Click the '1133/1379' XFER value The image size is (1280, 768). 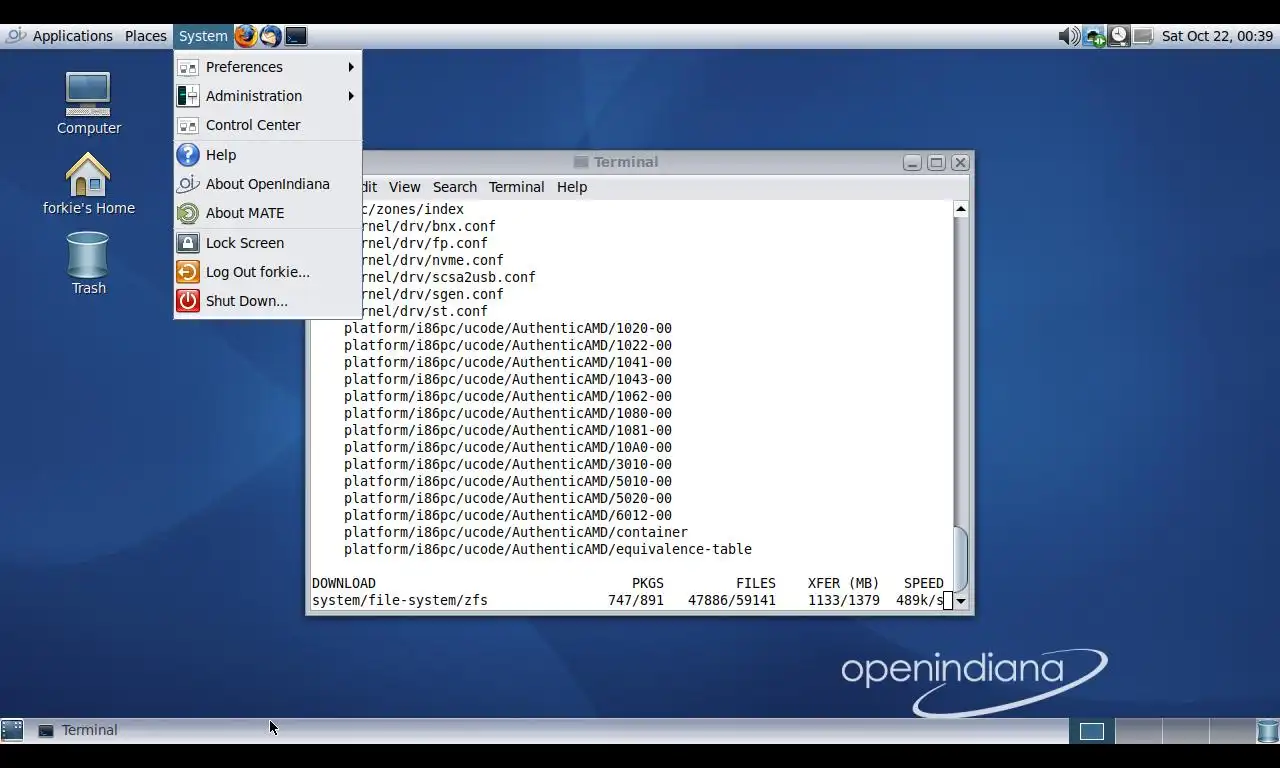click(x=844, y=600)
